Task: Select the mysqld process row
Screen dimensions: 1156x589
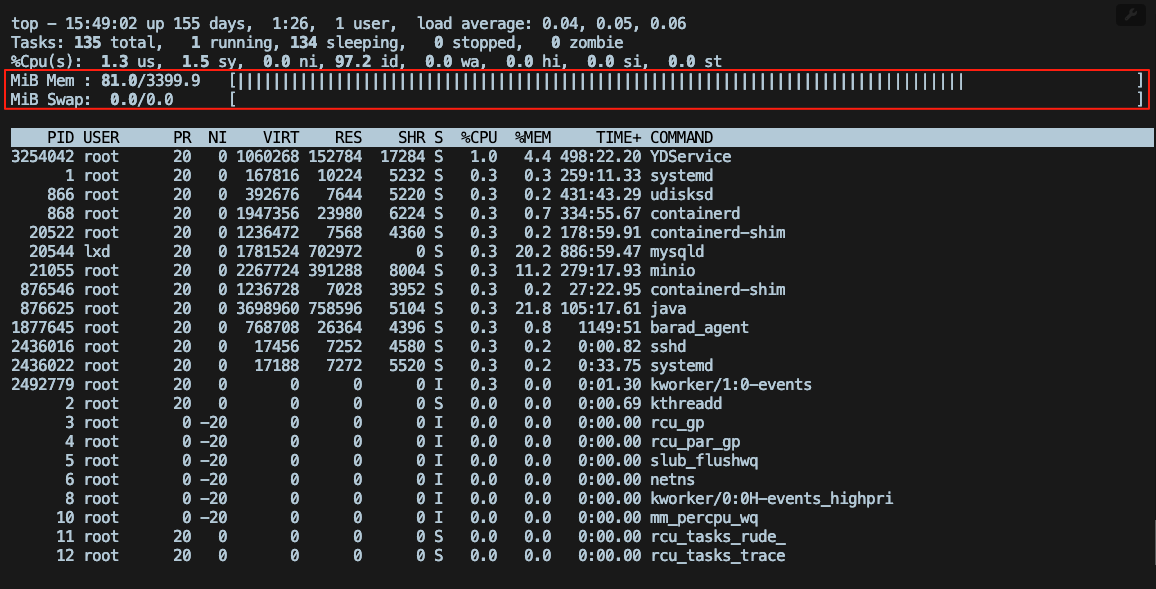Action: pyautogui.click(x=400, y=251)
